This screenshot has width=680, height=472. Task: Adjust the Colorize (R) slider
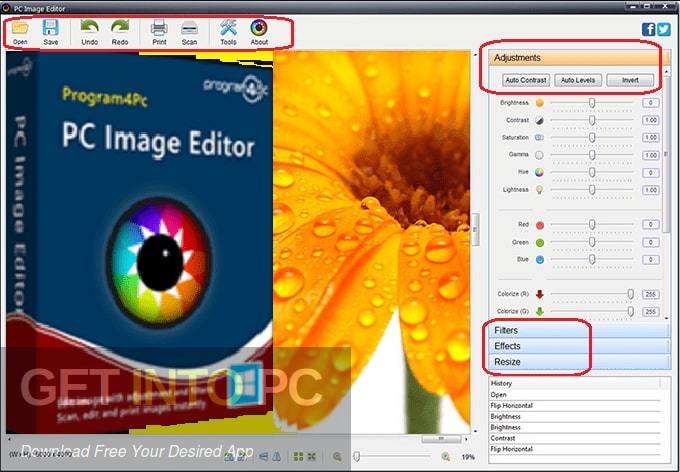click(592, 295)
